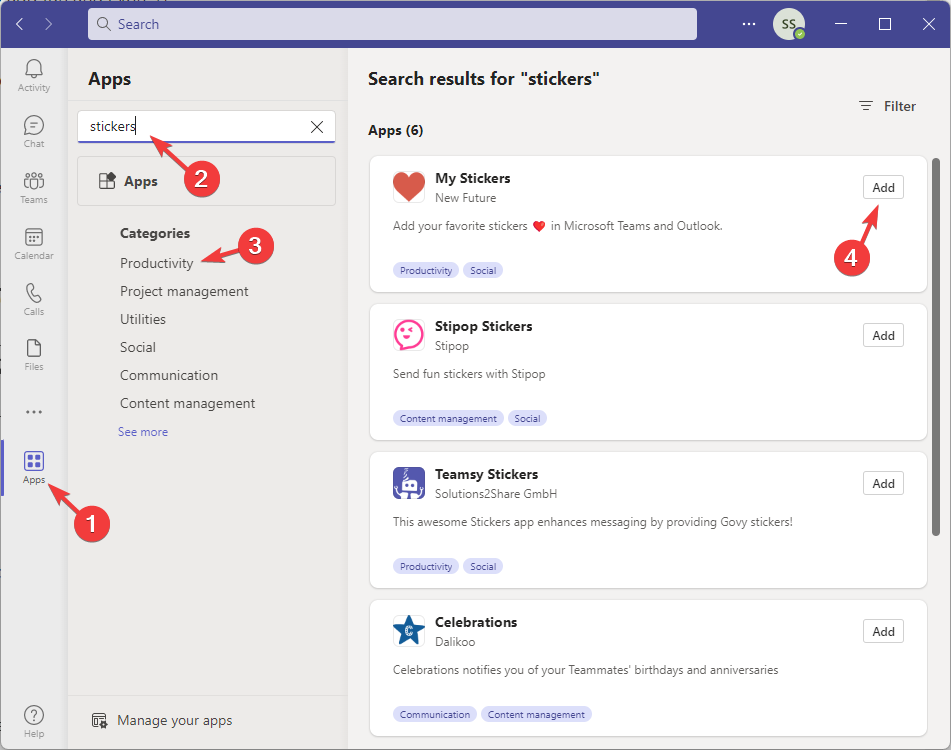The width and height of the screenshot is (951, 750).
Task: Open the My Stickers app title
Action: pos(472,178)
